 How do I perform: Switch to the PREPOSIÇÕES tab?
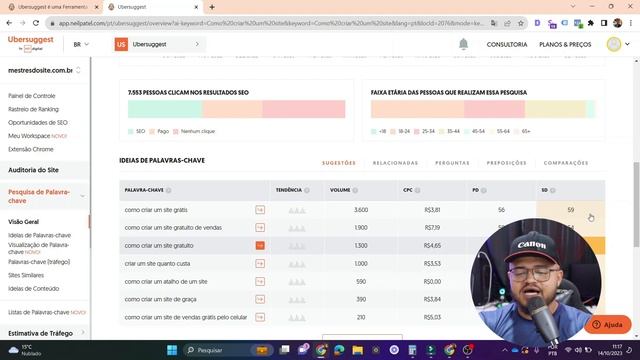(506, 163)
